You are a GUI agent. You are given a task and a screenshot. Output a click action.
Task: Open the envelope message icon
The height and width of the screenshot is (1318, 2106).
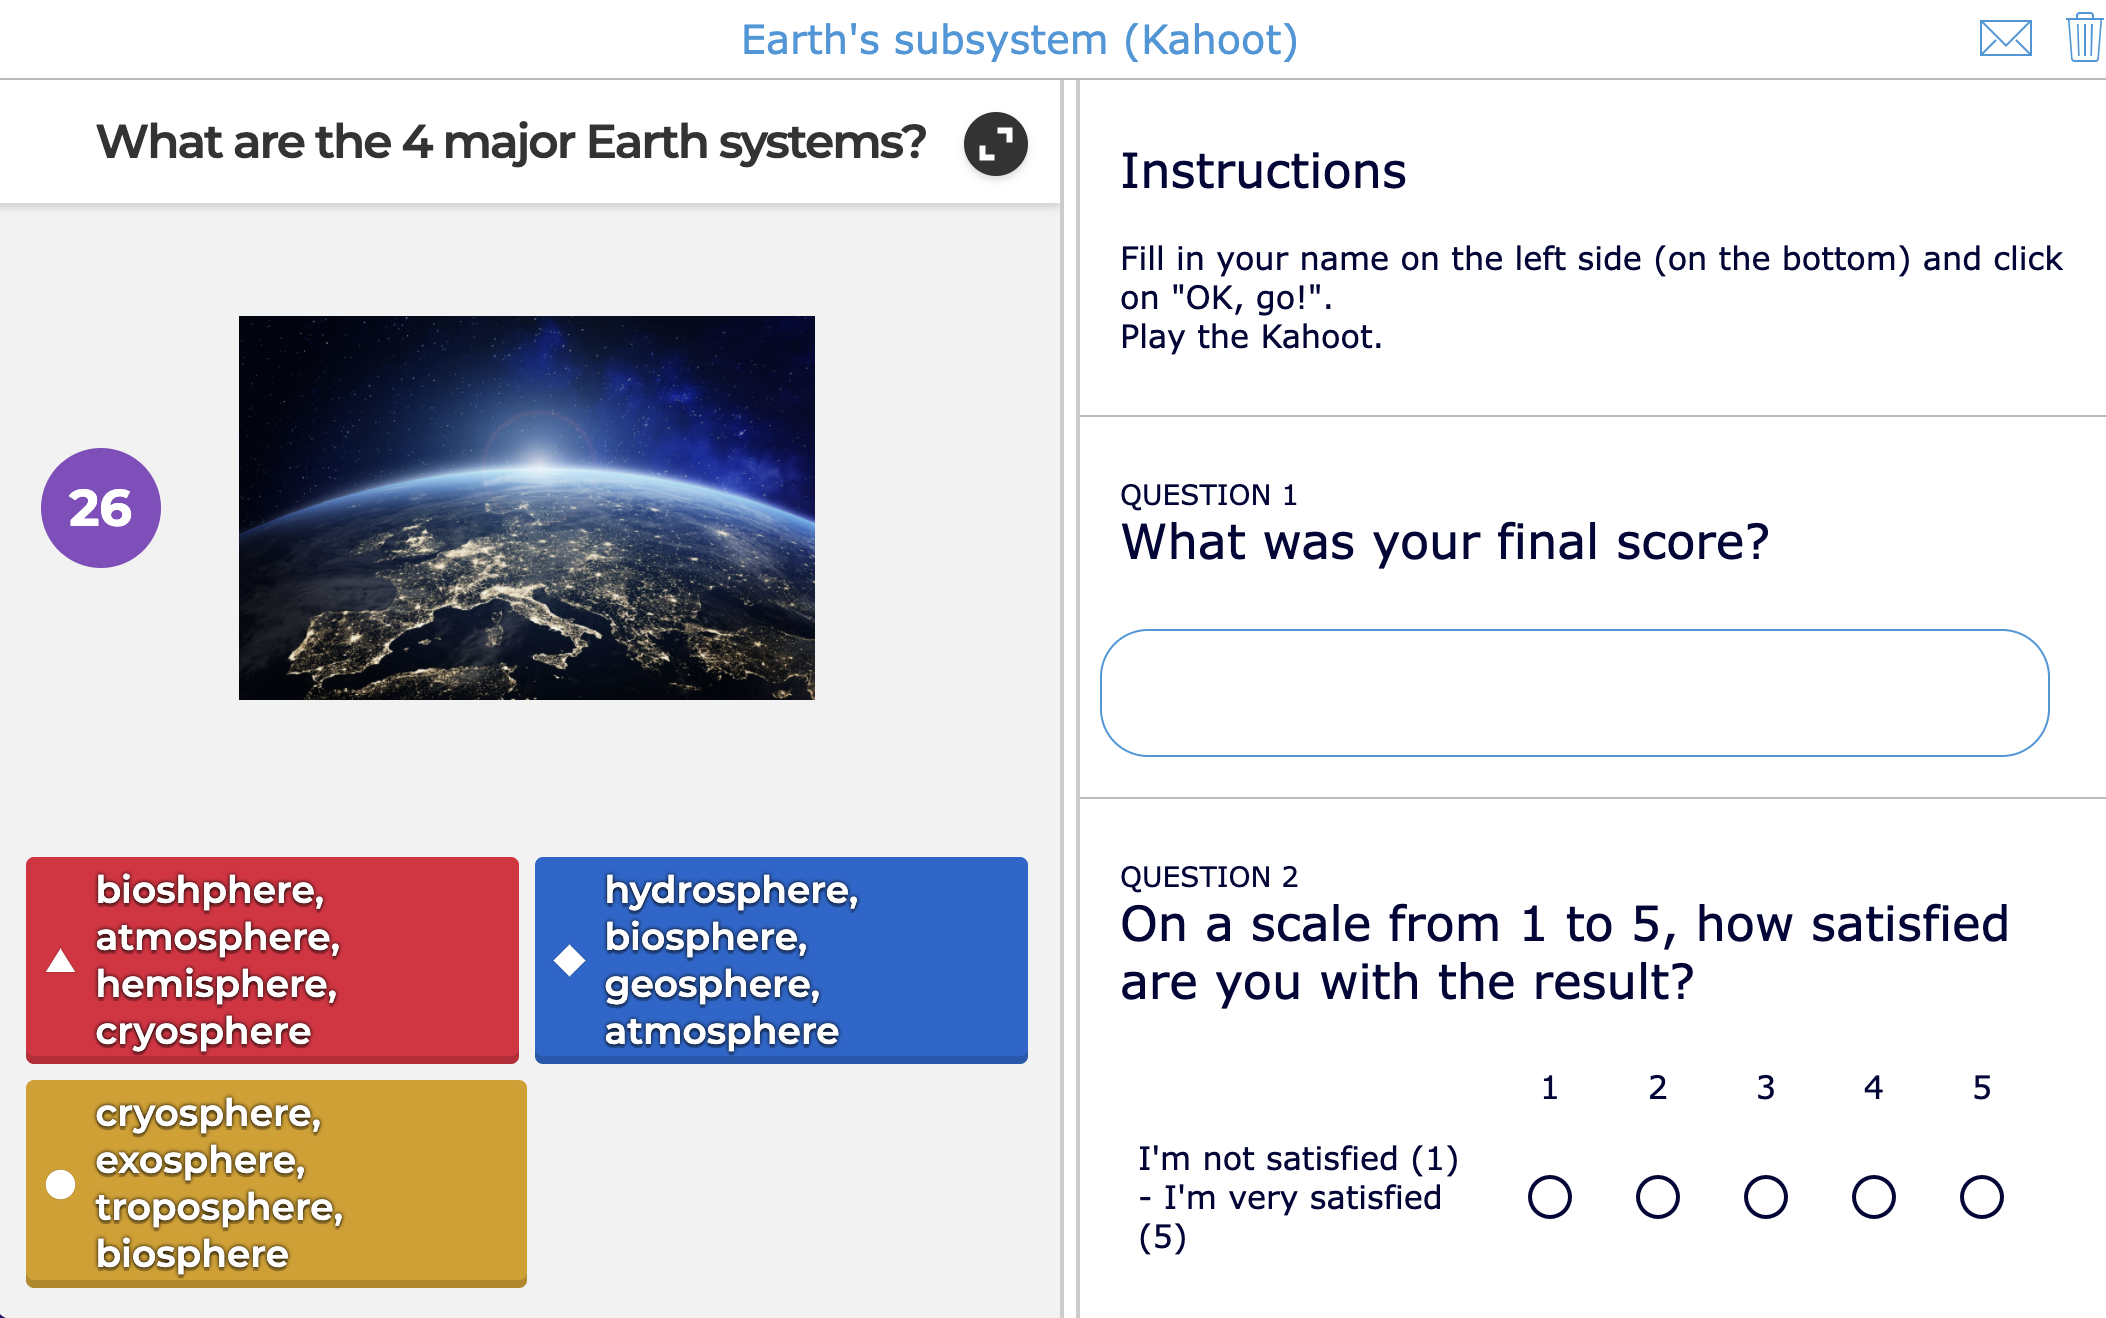(x=2006, y=39)
